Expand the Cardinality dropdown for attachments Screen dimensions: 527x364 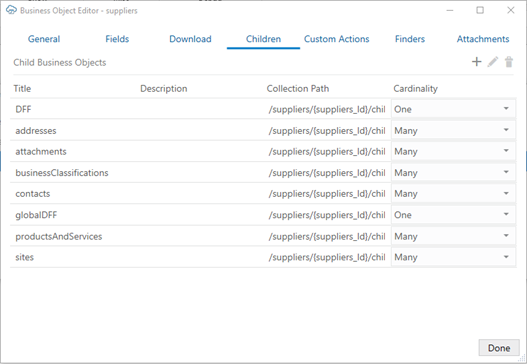coord(453,152)
